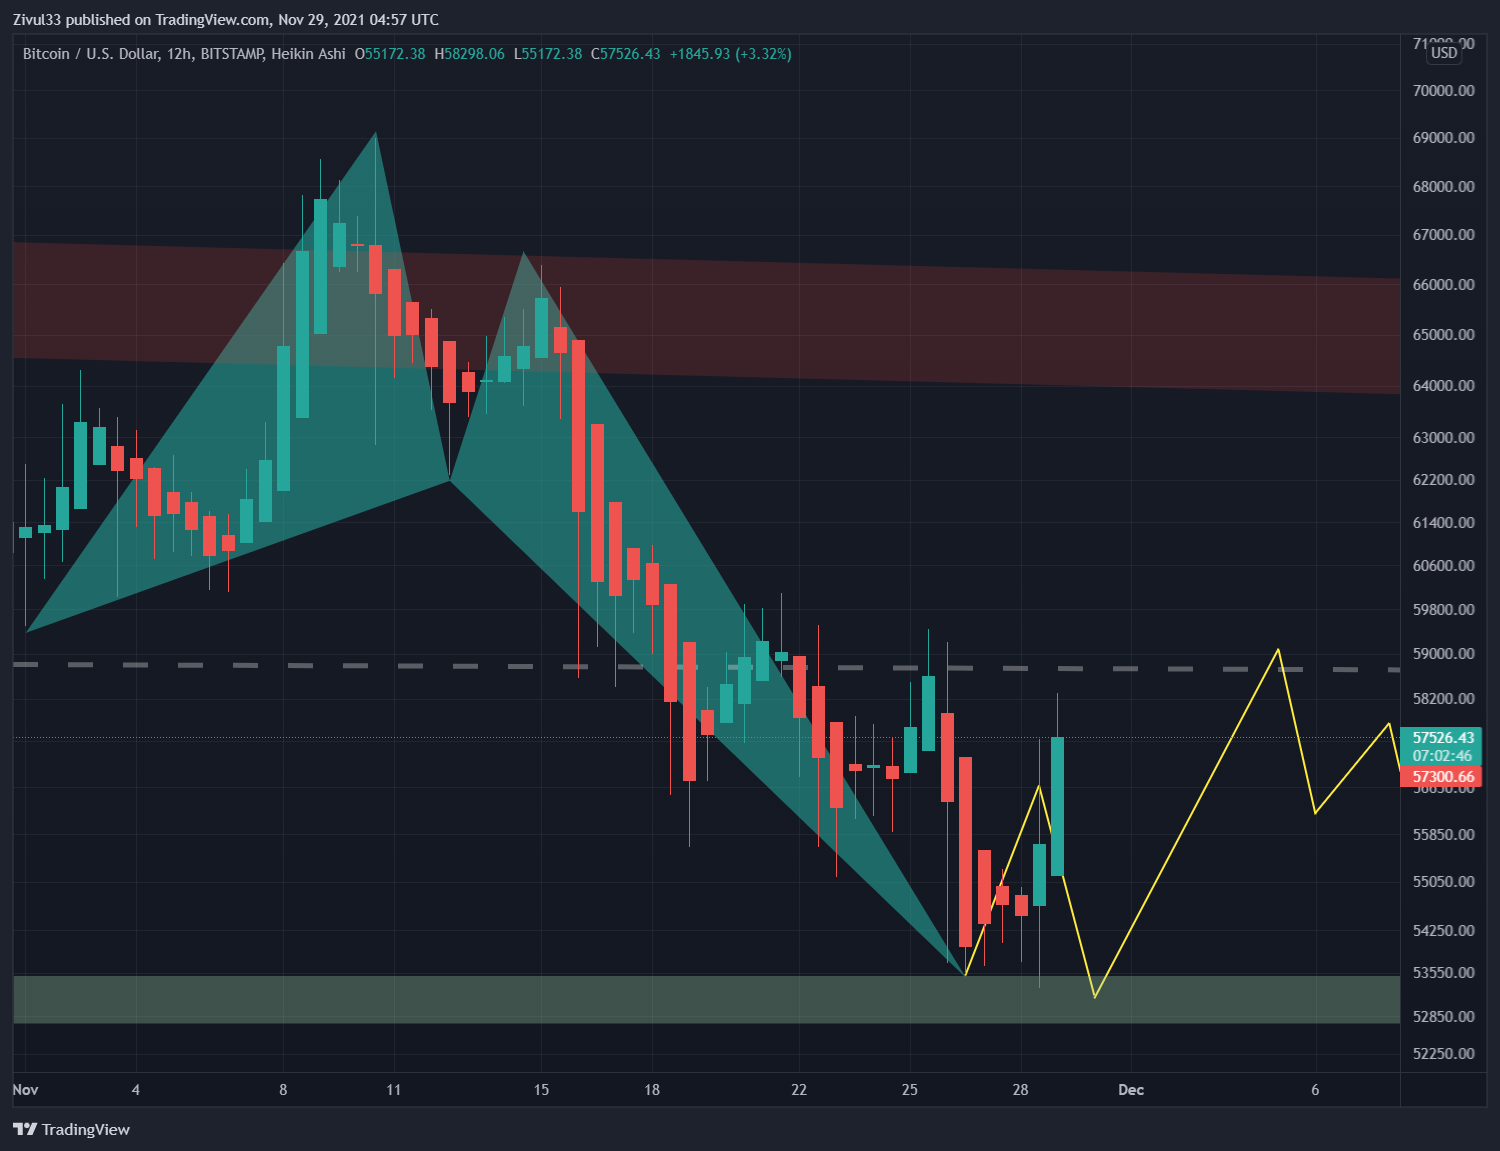1500x1151 pixels.
Task: Select the High value H58298.06
Action: 469,54
